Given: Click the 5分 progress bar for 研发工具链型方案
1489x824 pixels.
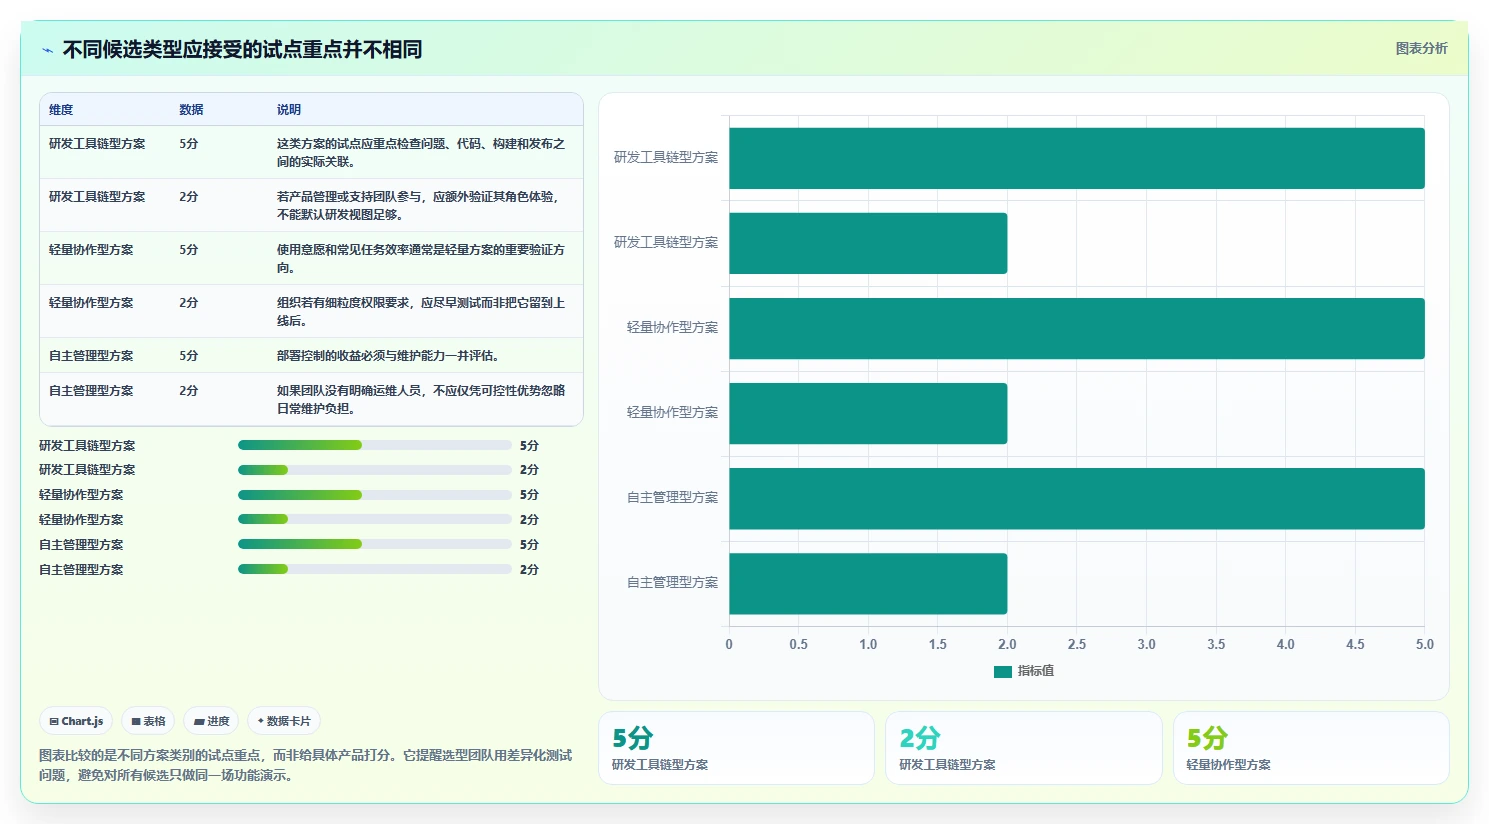Looking at the screenshot, I should [375, 445].
